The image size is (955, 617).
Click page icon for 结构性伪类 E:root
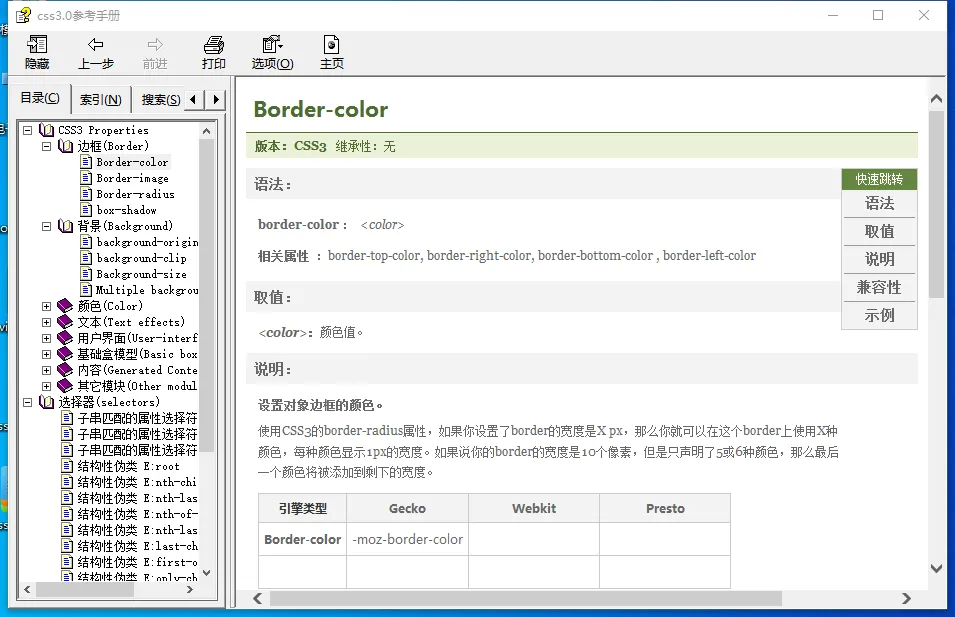click(x=68, y=466)
